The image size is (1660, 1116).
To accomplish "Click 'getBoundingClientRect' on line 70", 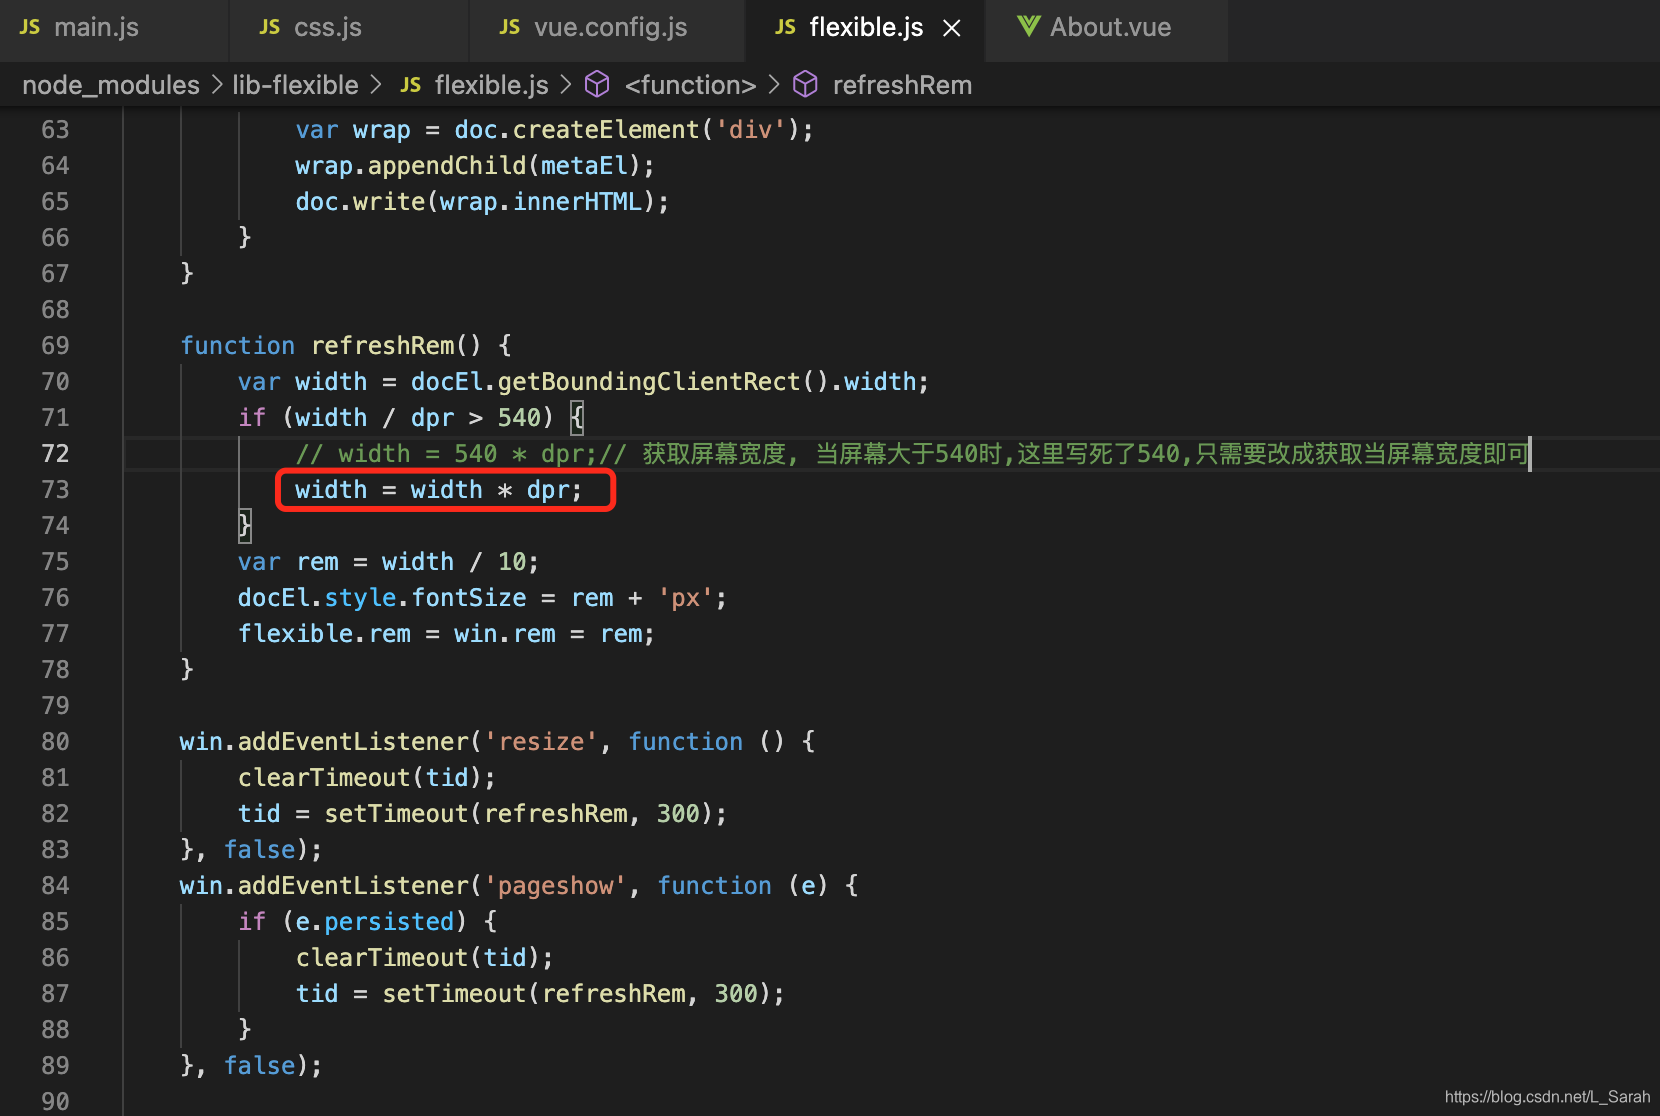I will (649, 382).
